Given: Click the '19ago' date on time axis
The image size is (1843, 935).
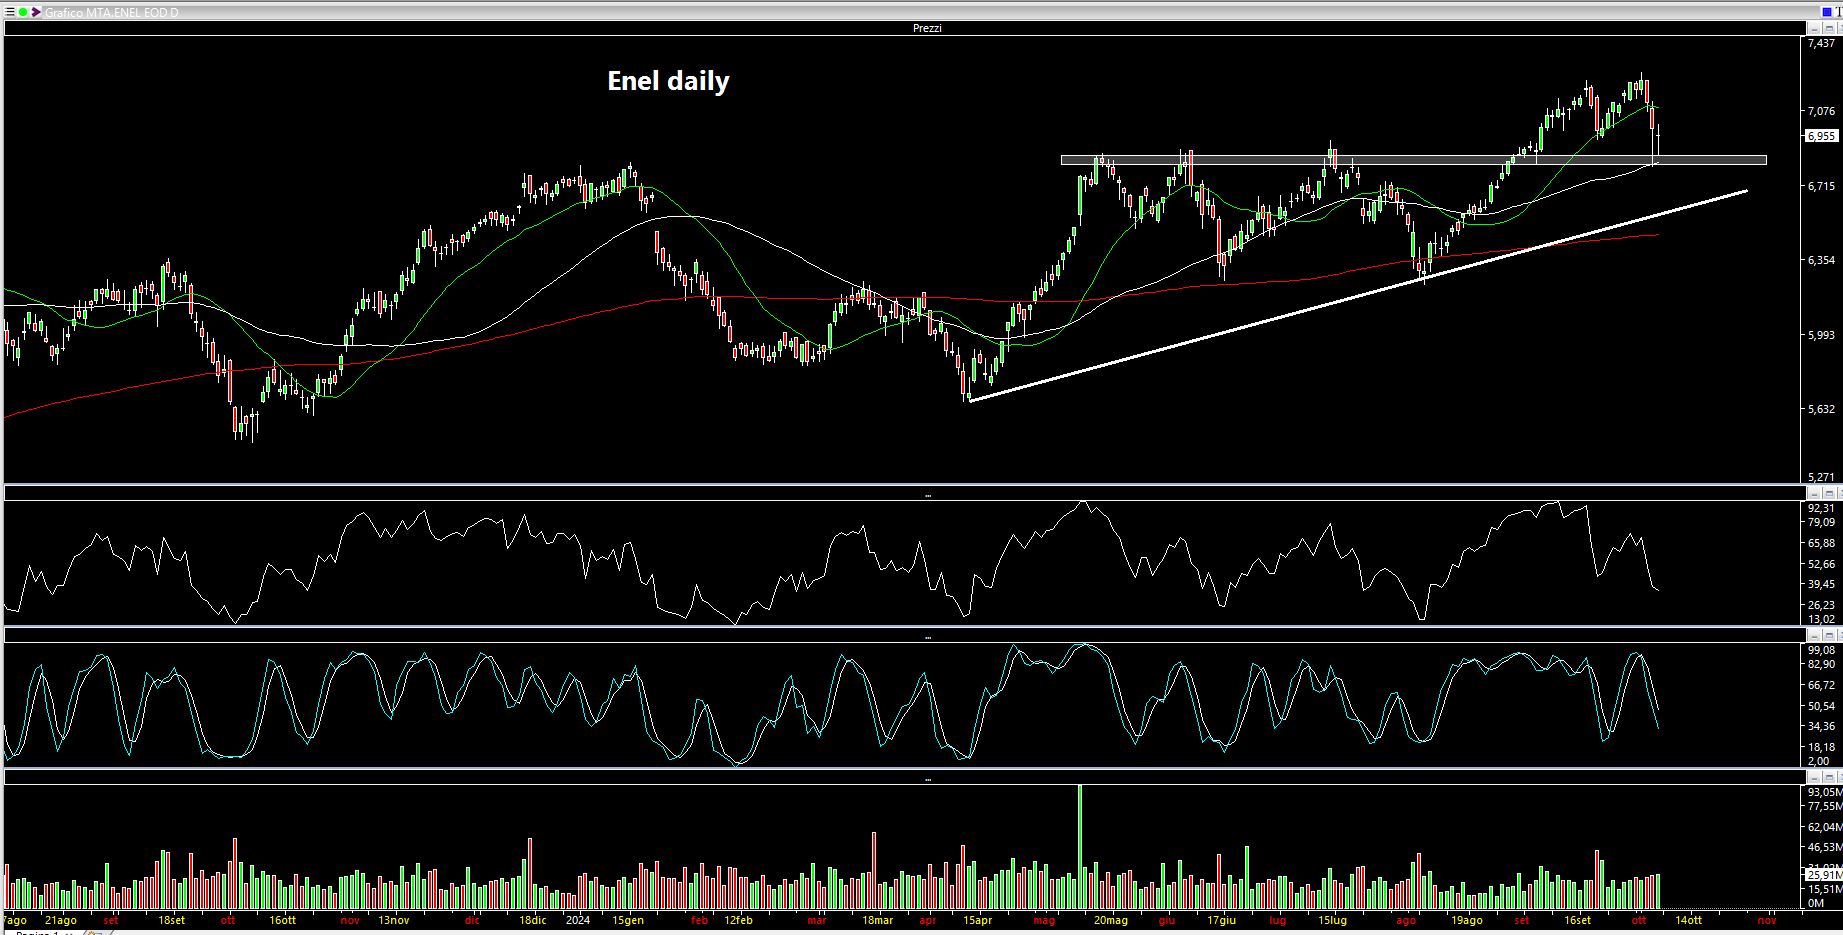Looking at the screenshot, I should click(x=1467, y=920).
